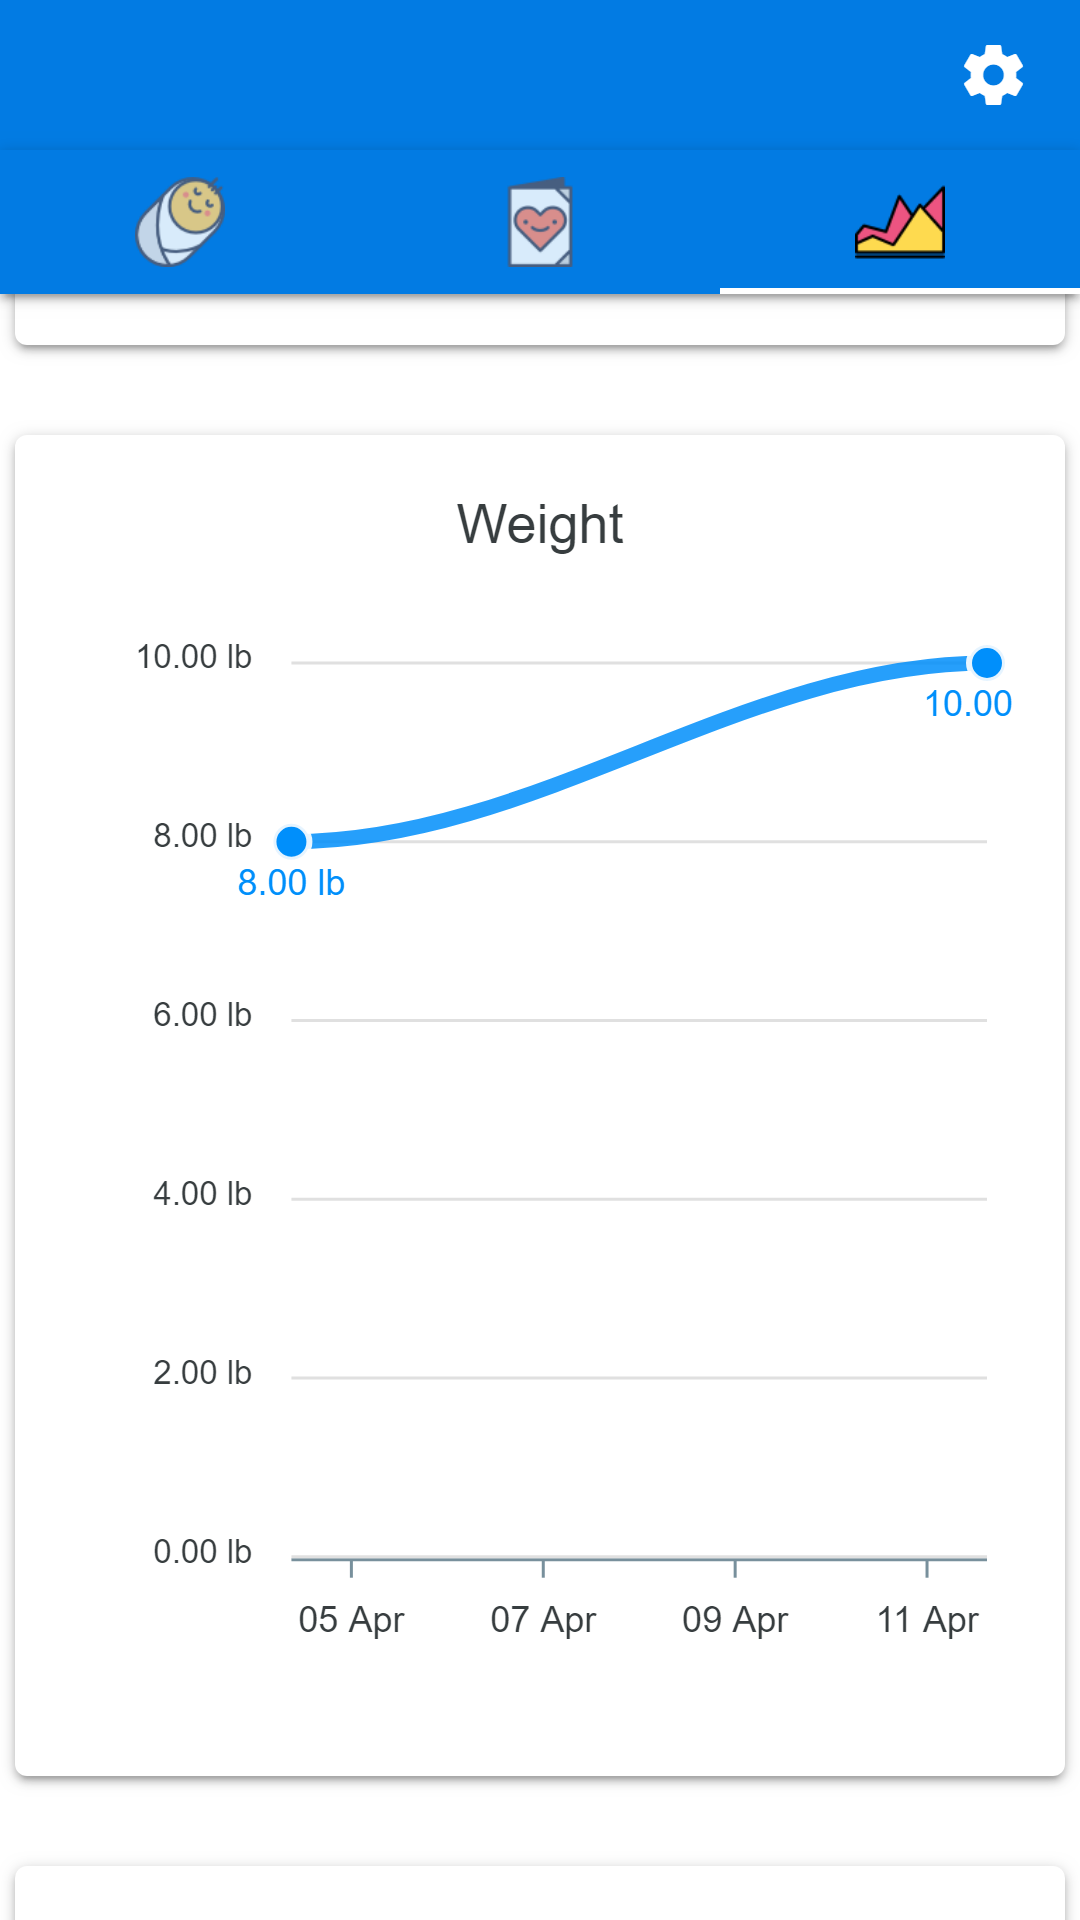Tap the Weight chart title
Viewport: 1080px width, 1920px height.
540,524
